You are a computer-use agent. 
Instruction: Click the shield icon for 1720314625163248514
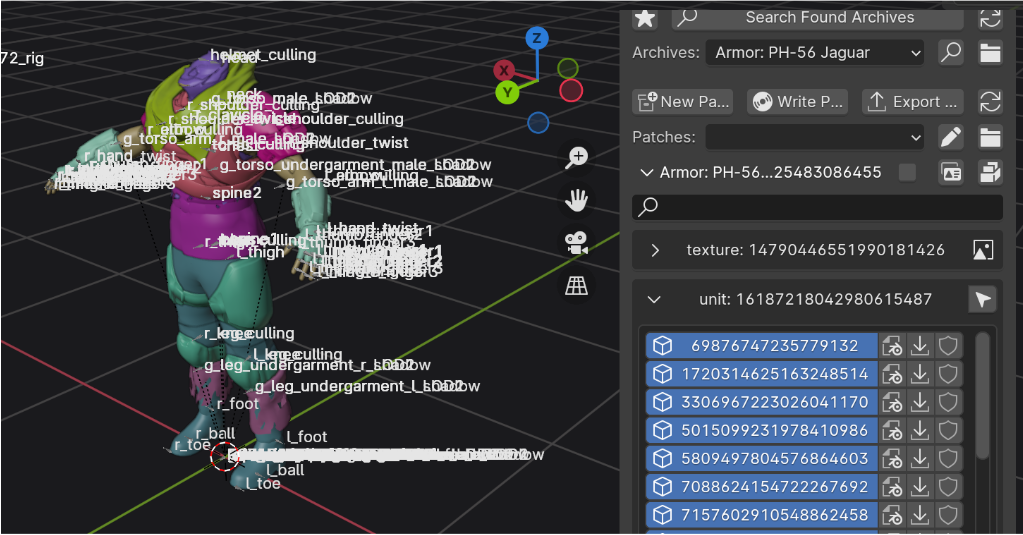pos(948,374)
